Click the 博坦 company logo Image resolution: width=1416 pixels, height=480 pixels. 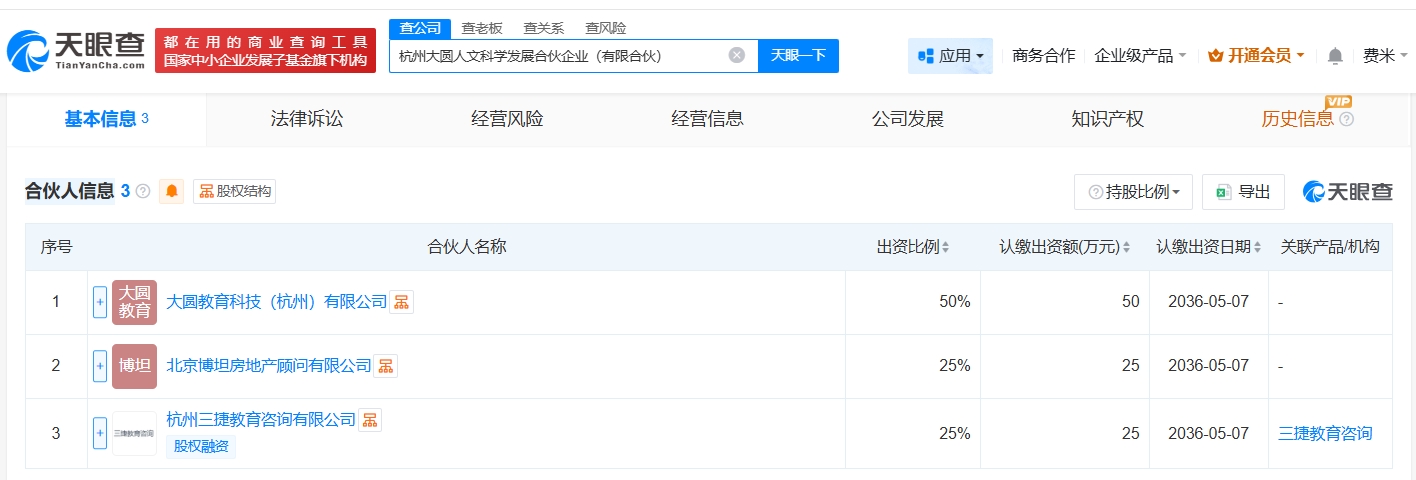tap(135, 366)
